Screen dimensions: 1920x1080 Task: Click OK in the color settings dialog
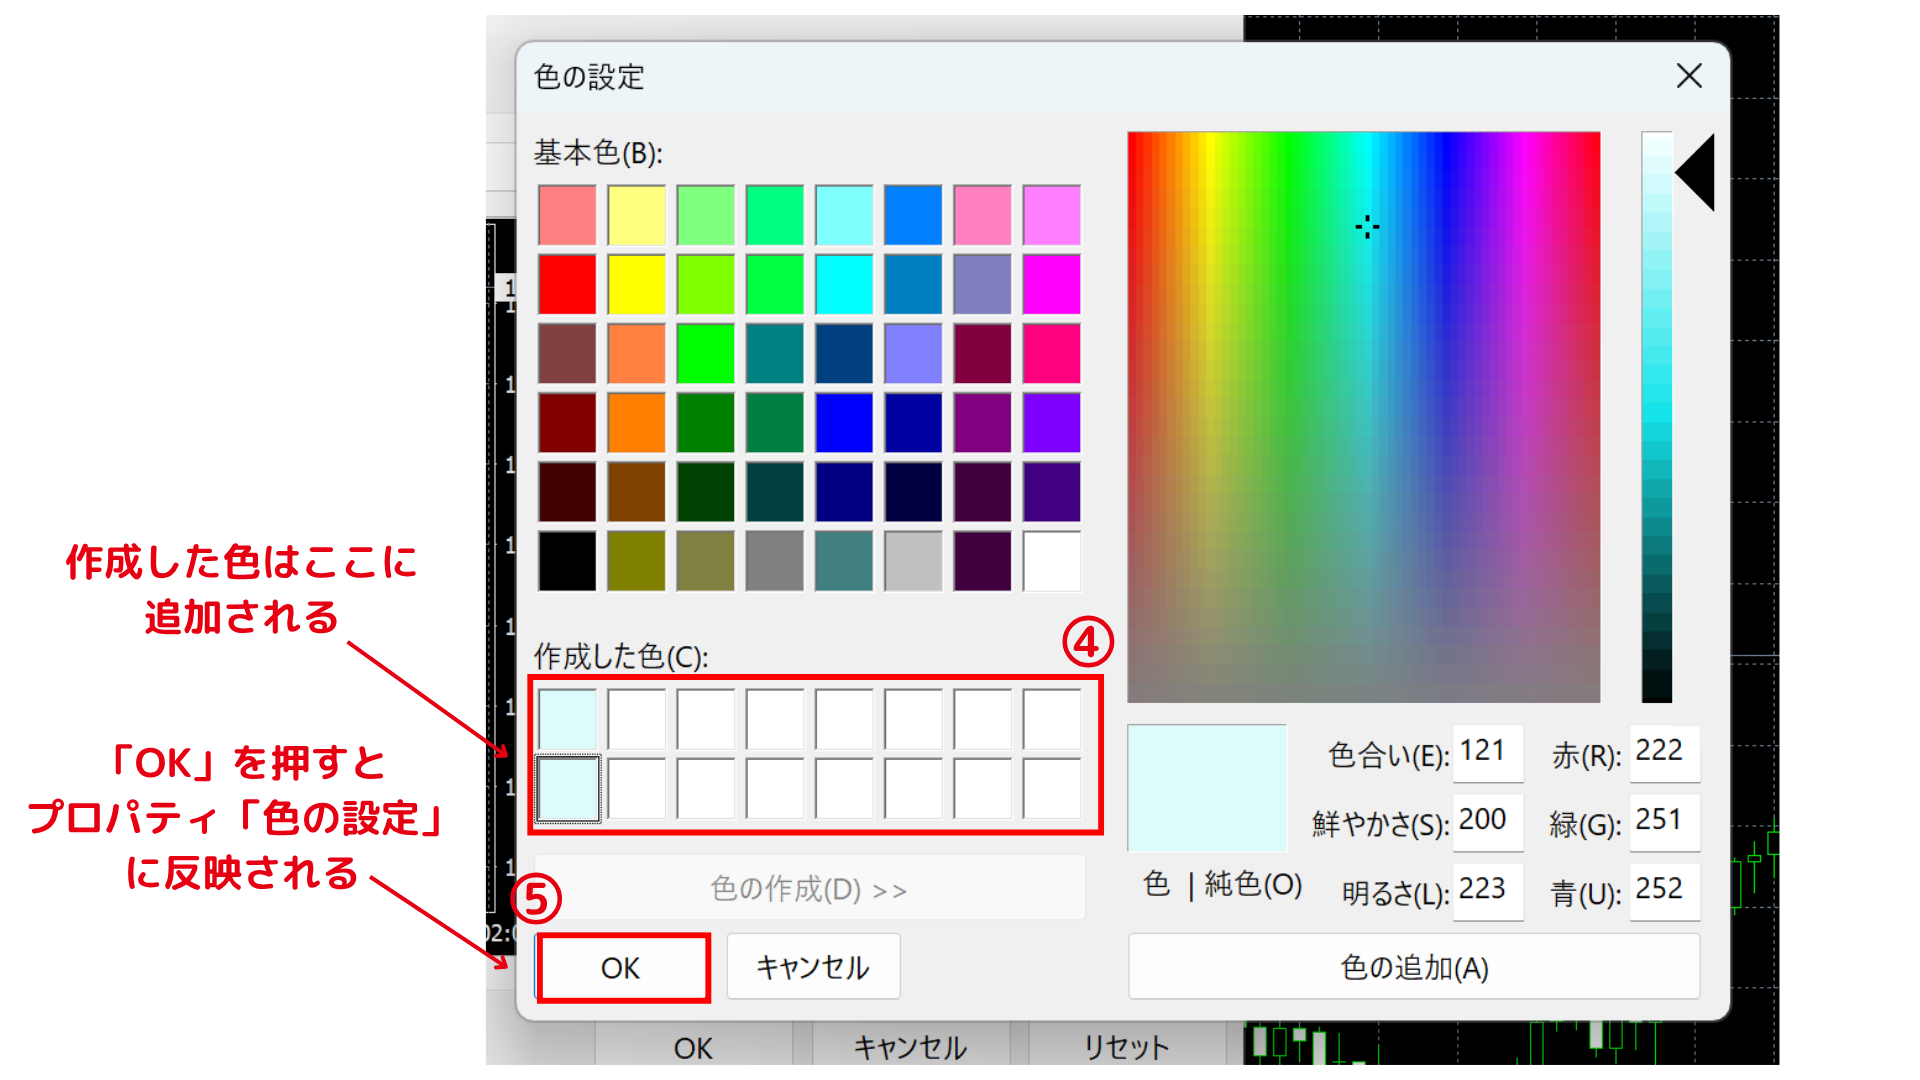tap(621, 968)
